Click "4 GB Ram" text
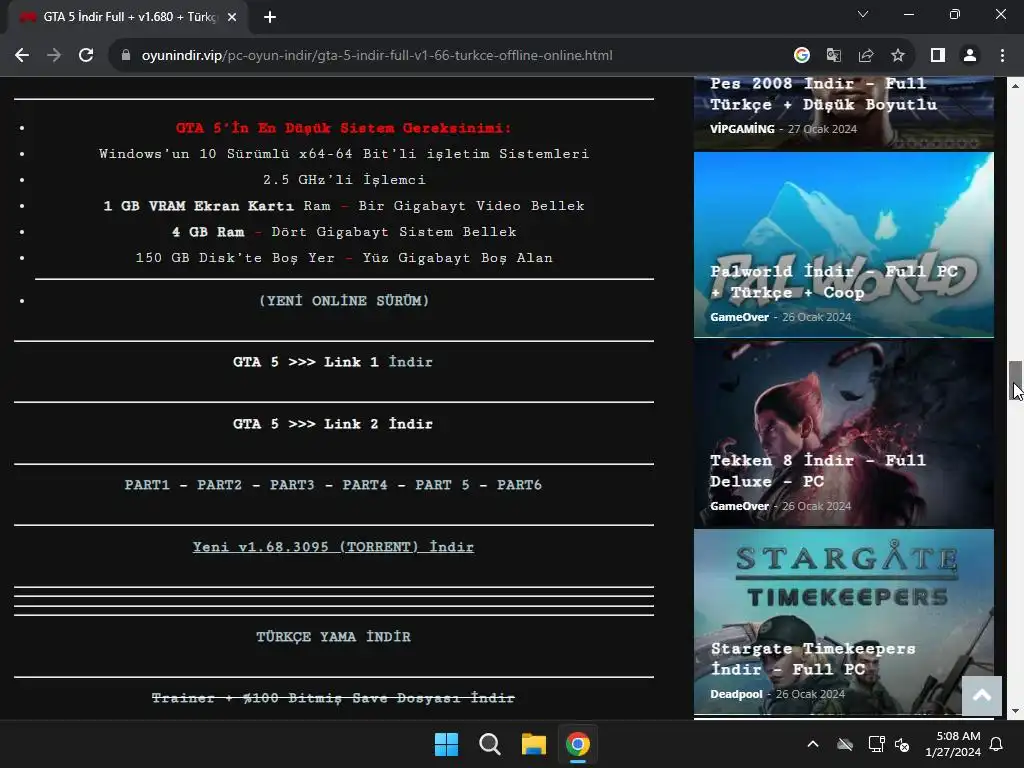The height and width of the screenshot is (768, 1024). [x=208, y=232]
